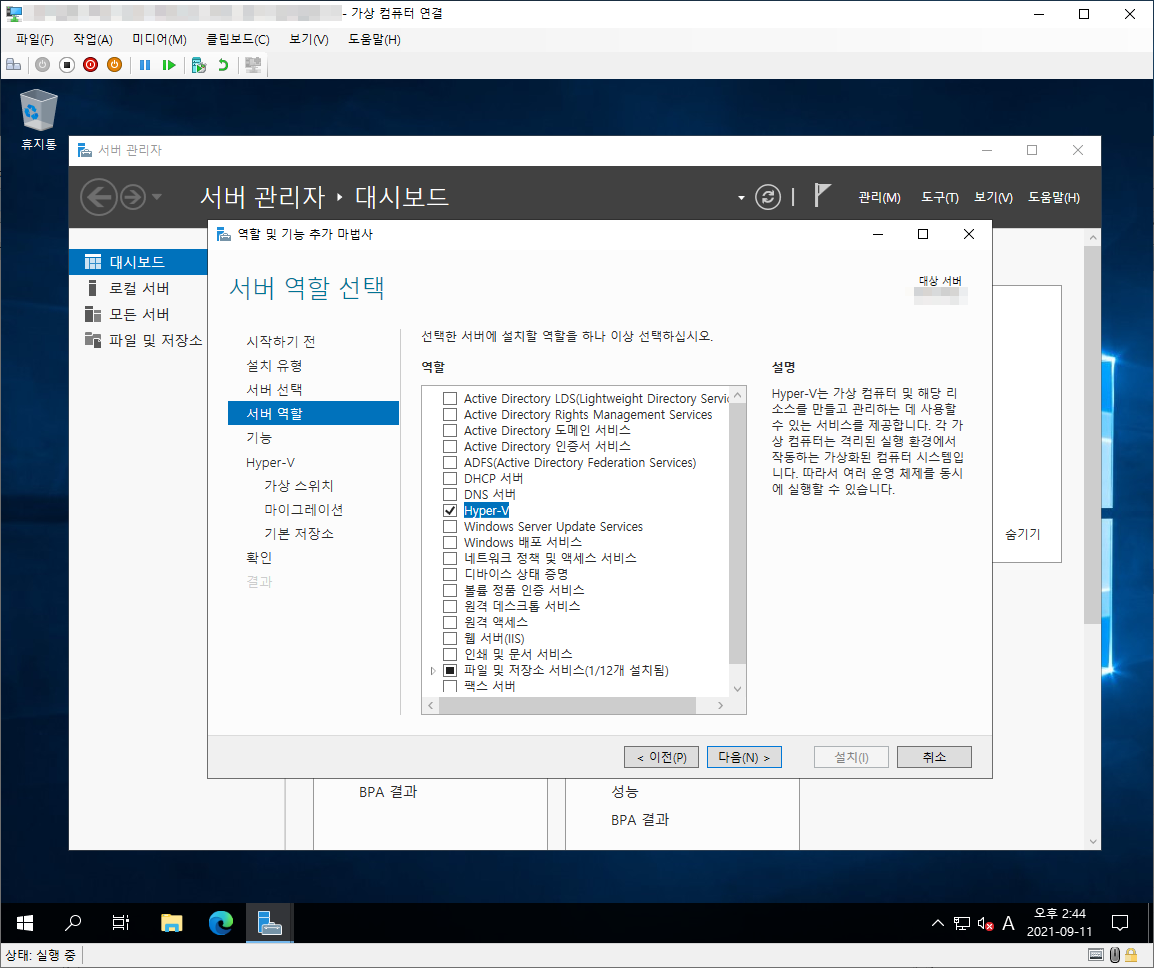This screenshot has height=968, width=1154.
Task: Click the roles list horizontal scrollbar thumb
Action: click(x=567, y=705)
